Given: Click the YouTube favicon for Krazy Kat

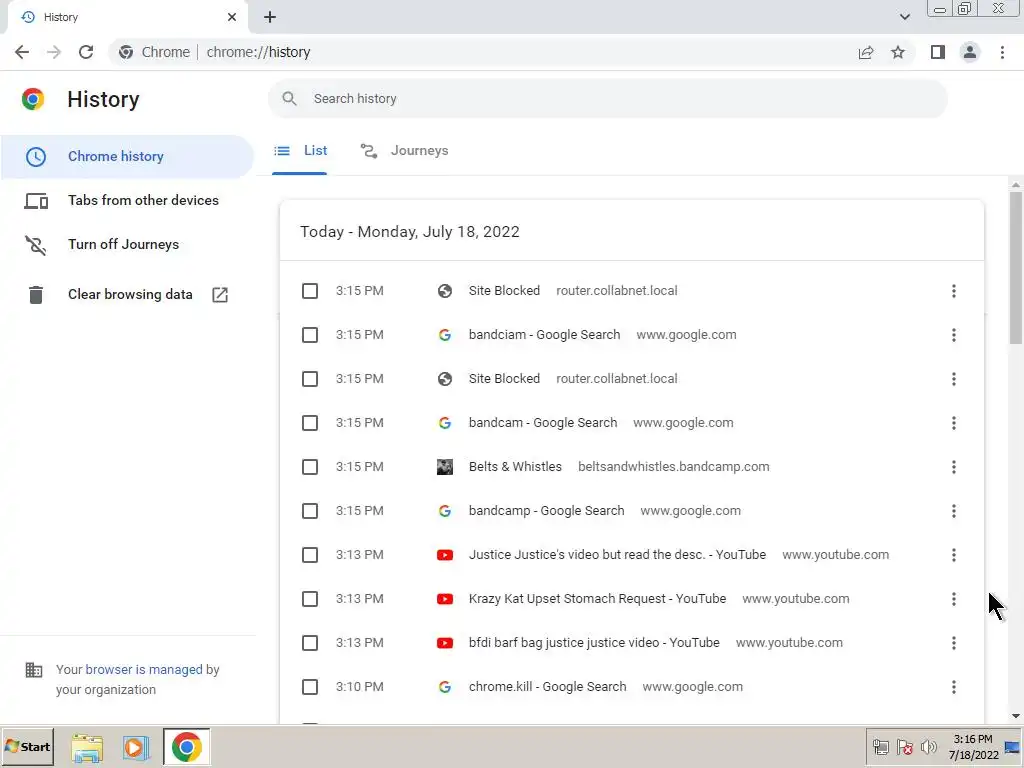Looking at the screenshot, I should click(445, 599).
